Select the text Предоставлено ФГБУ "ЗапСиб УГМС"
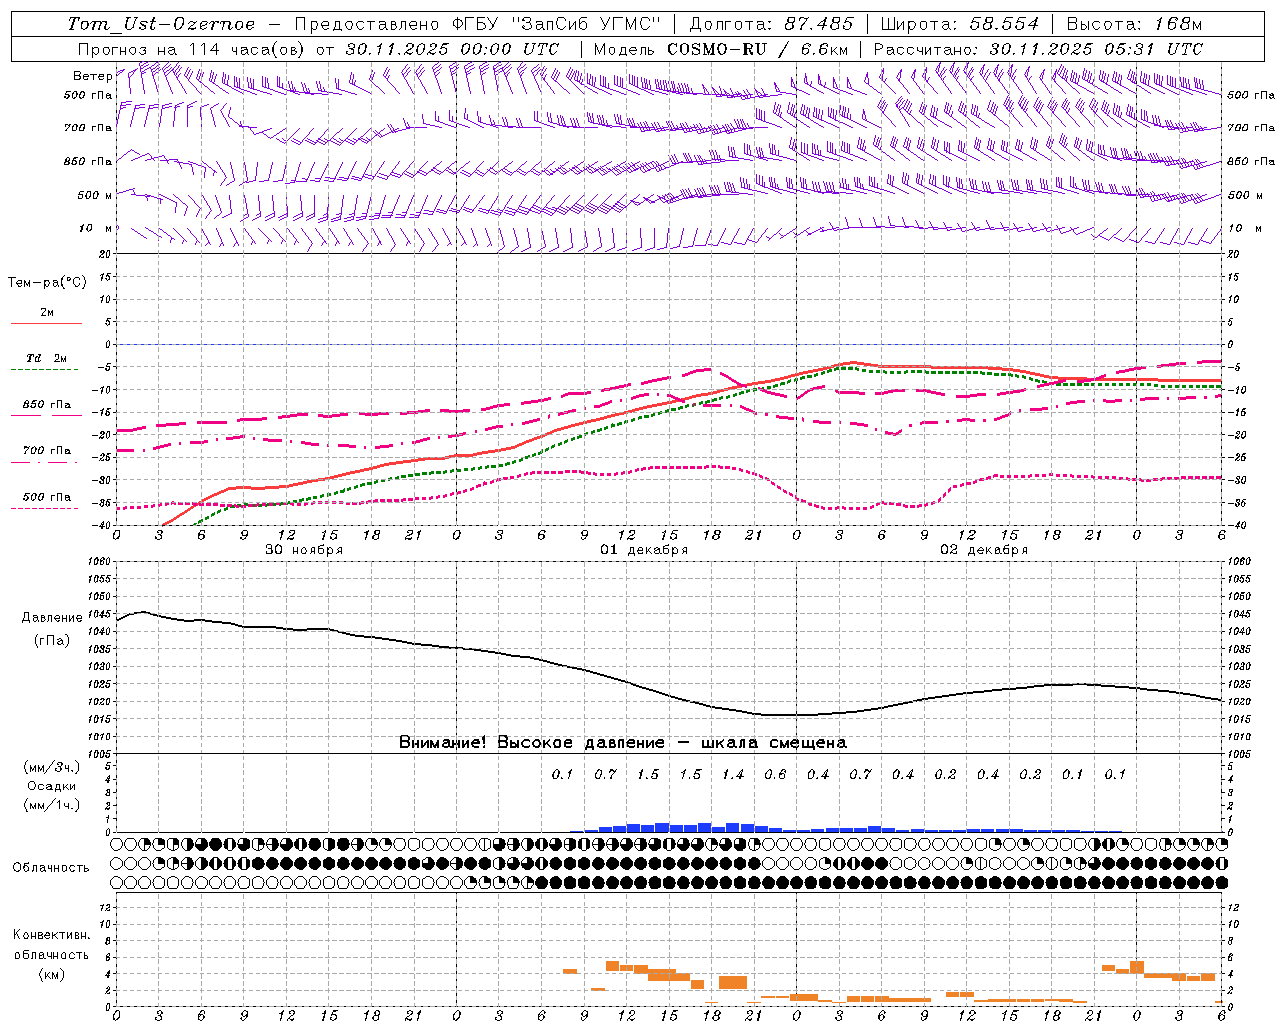The image size is (1280, 1024). click(x=478, y=24)
